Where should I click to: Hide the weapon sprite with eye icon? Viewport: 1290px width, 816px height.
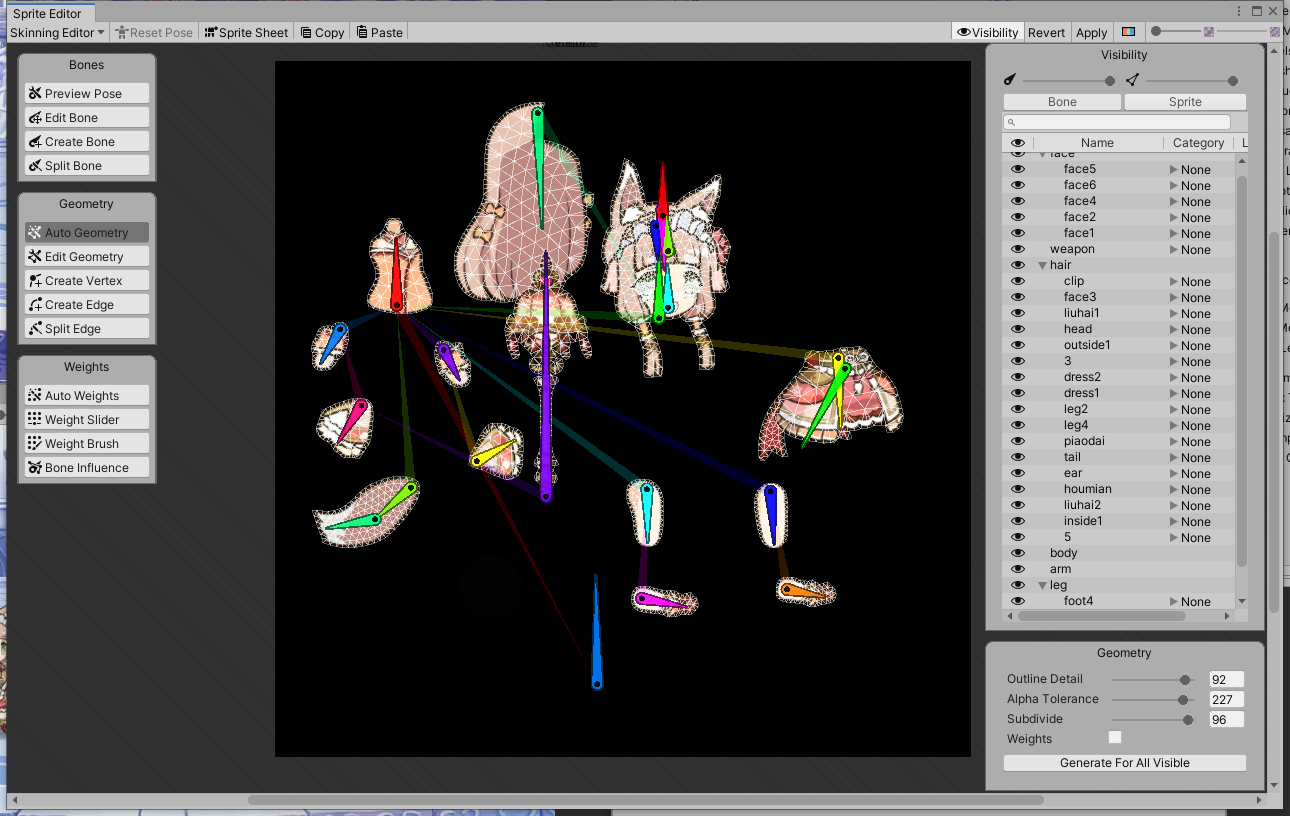pyautogui.click(x=1018, y=249)
